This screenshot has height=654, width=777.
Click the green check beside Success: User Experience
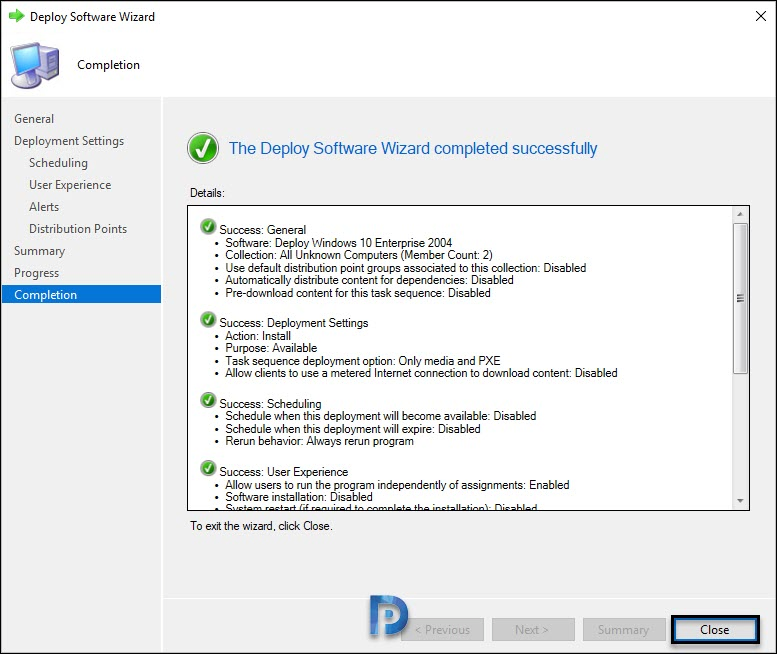(x=208, y=468)
